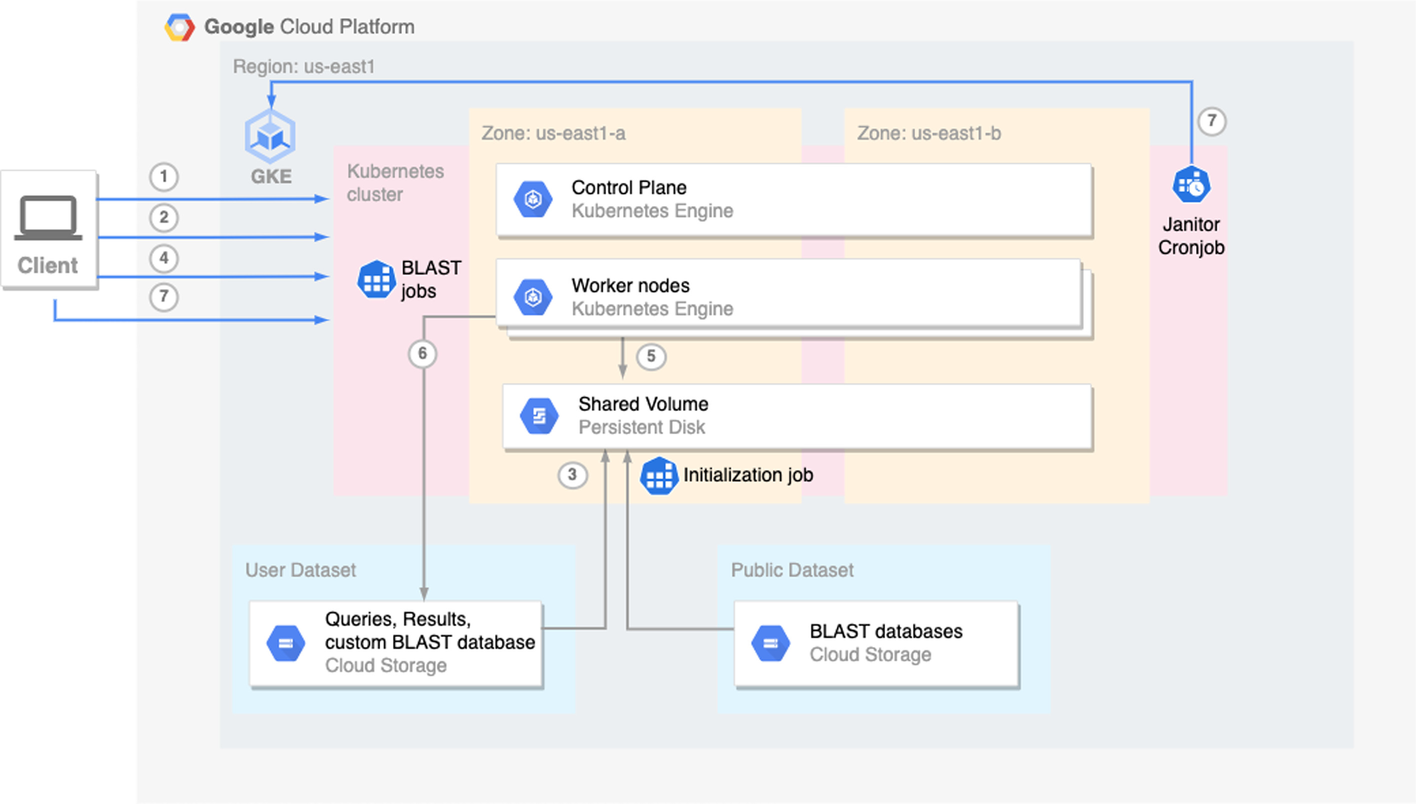Click the 'Client' text label
This screenshot has height=804, width=1416.
[x=48, y=266]
